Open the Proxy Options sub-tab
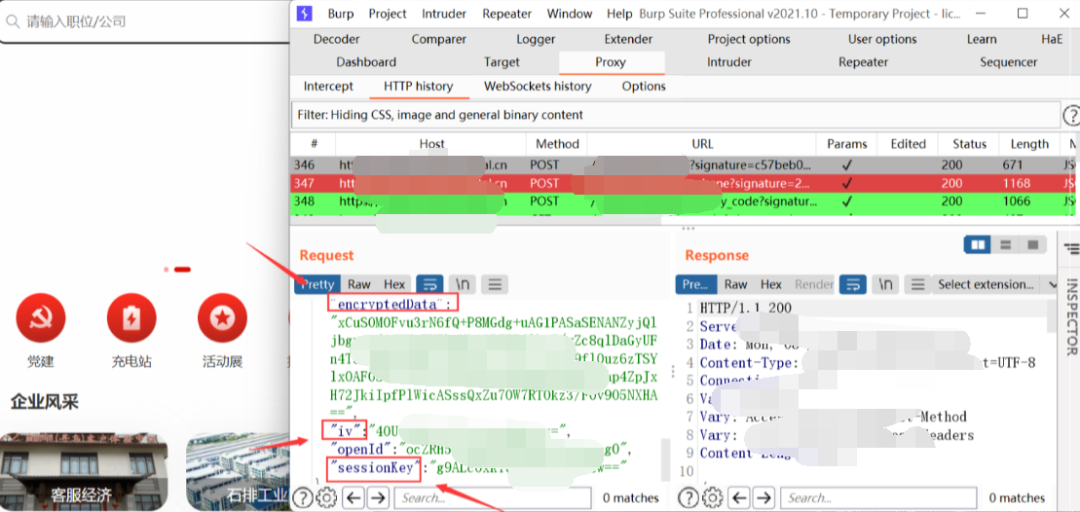 (x=644, y=86)
